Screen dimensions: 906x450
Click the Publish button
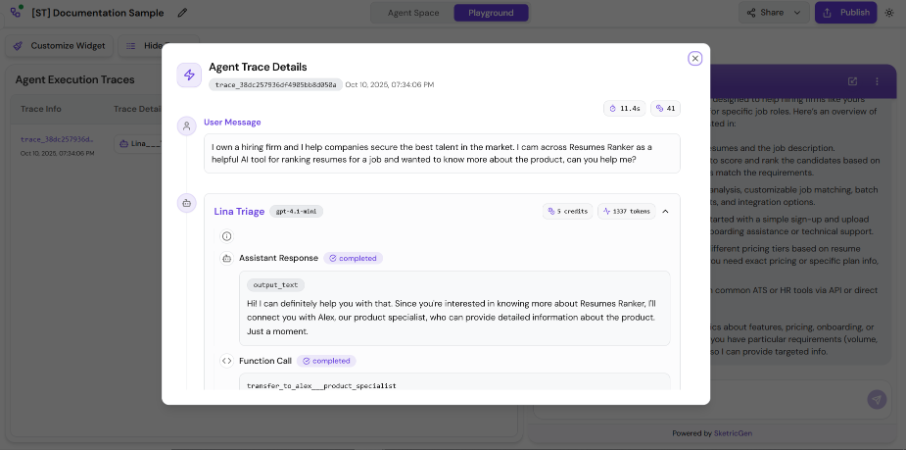click(x=846, y=13)
